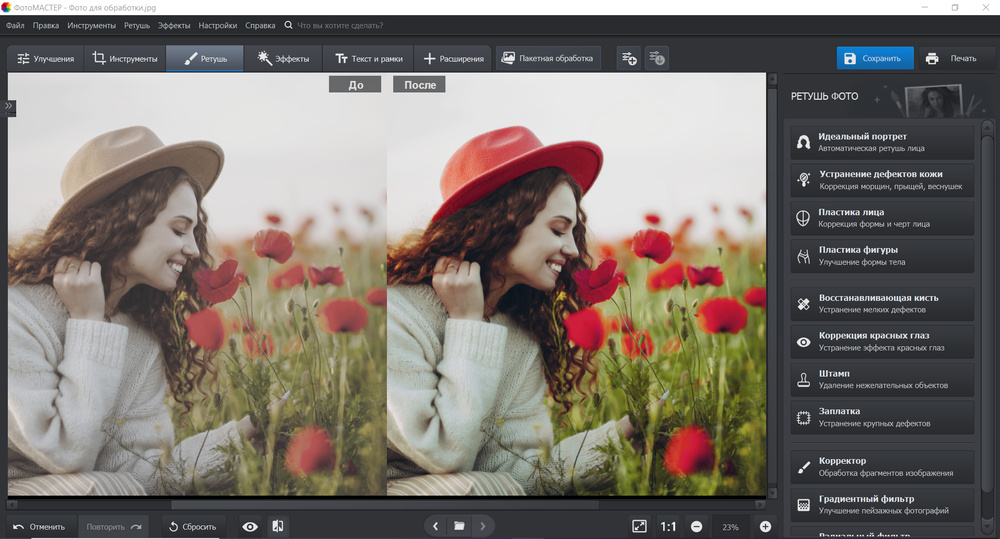
Task: Set zoom to 1:1 actual size
Action: [668, 526]
